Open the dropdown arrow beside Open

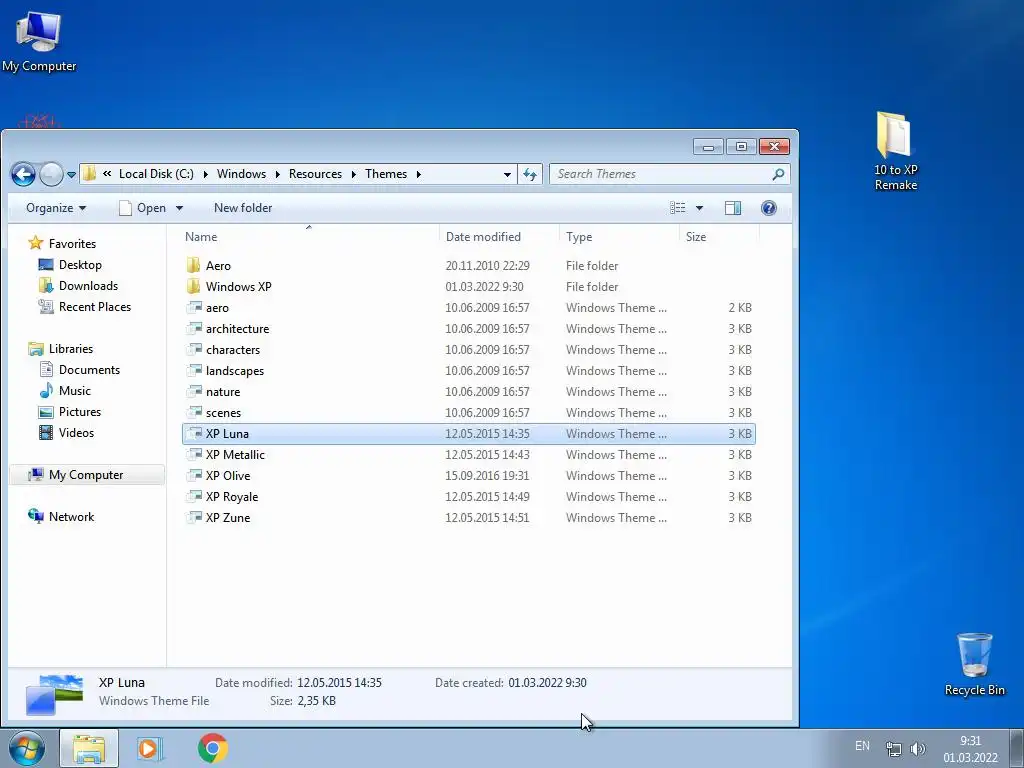tap(180, 208)
